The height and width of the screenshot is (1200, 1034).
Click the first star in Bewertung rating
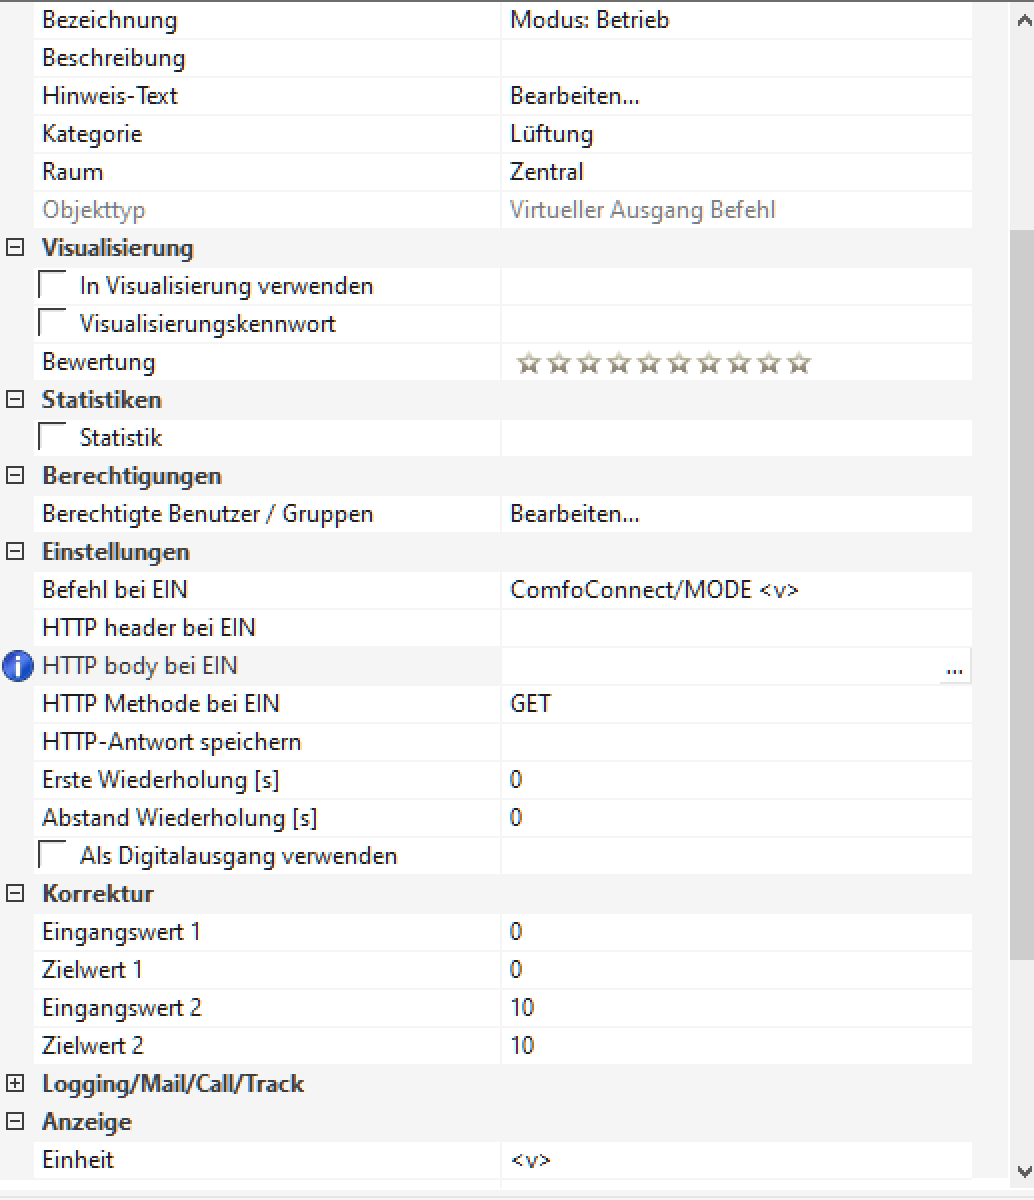[528, 363]
